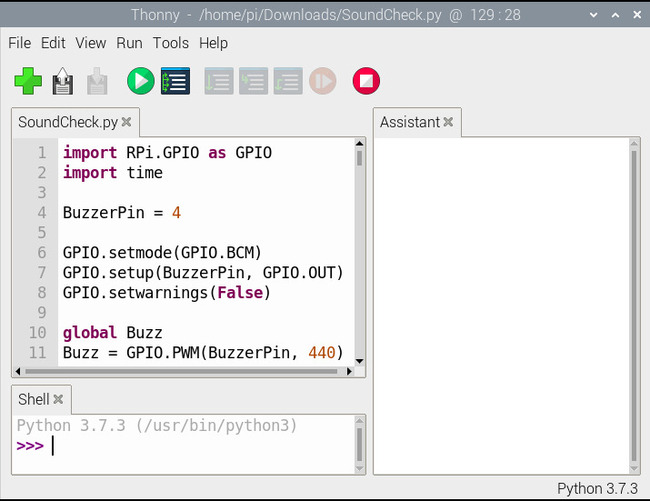Click the Shell prompt input line

coord(184,446)
